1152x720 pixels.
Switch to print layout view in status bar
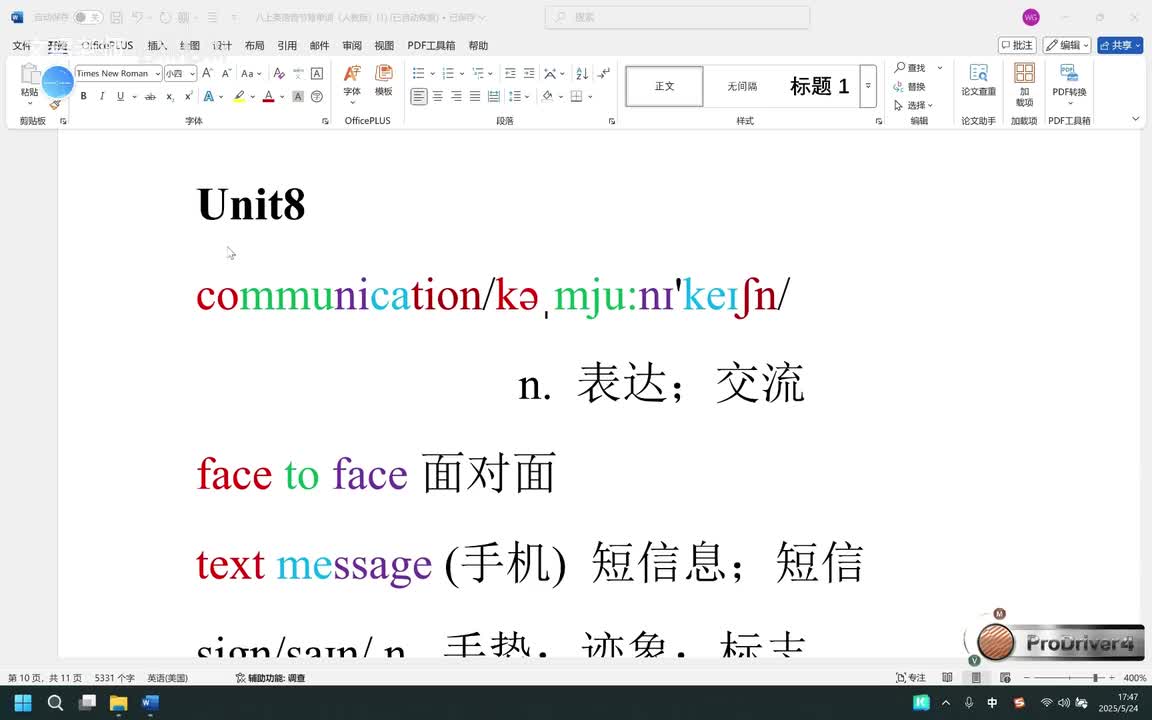(976, 677)
